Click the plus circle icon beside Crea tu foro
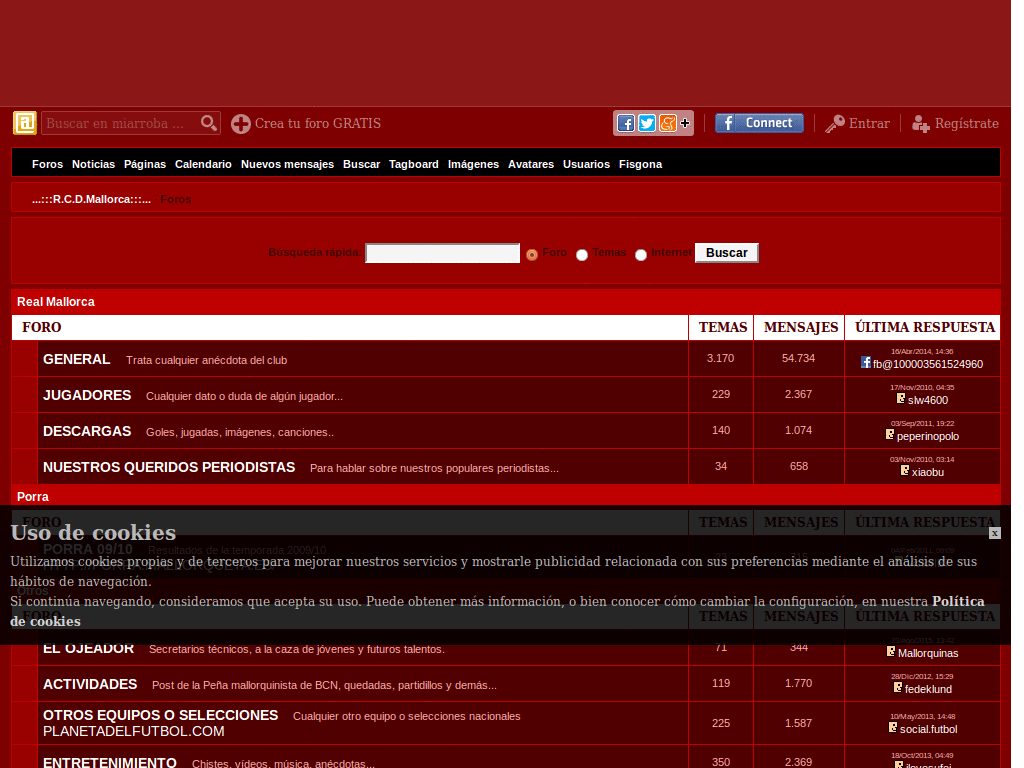 [240, 123]
